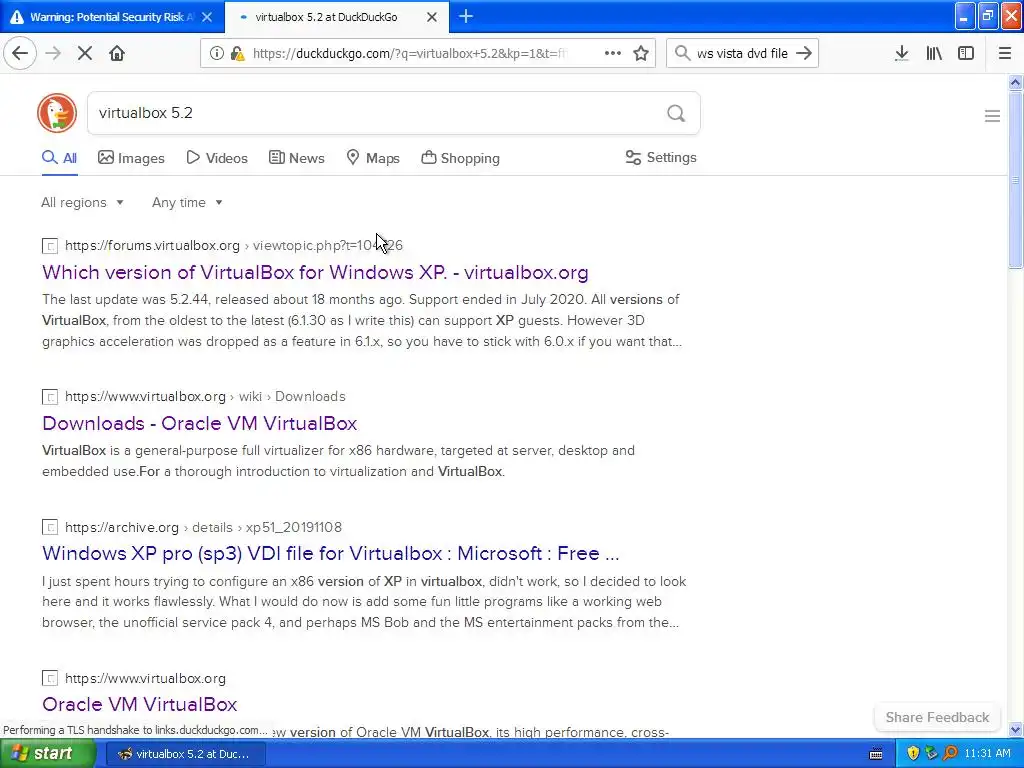This screenshot has height=768, width=1024.
Task: Click the keyboard icon in the taskbar
Action: [876, 754]
